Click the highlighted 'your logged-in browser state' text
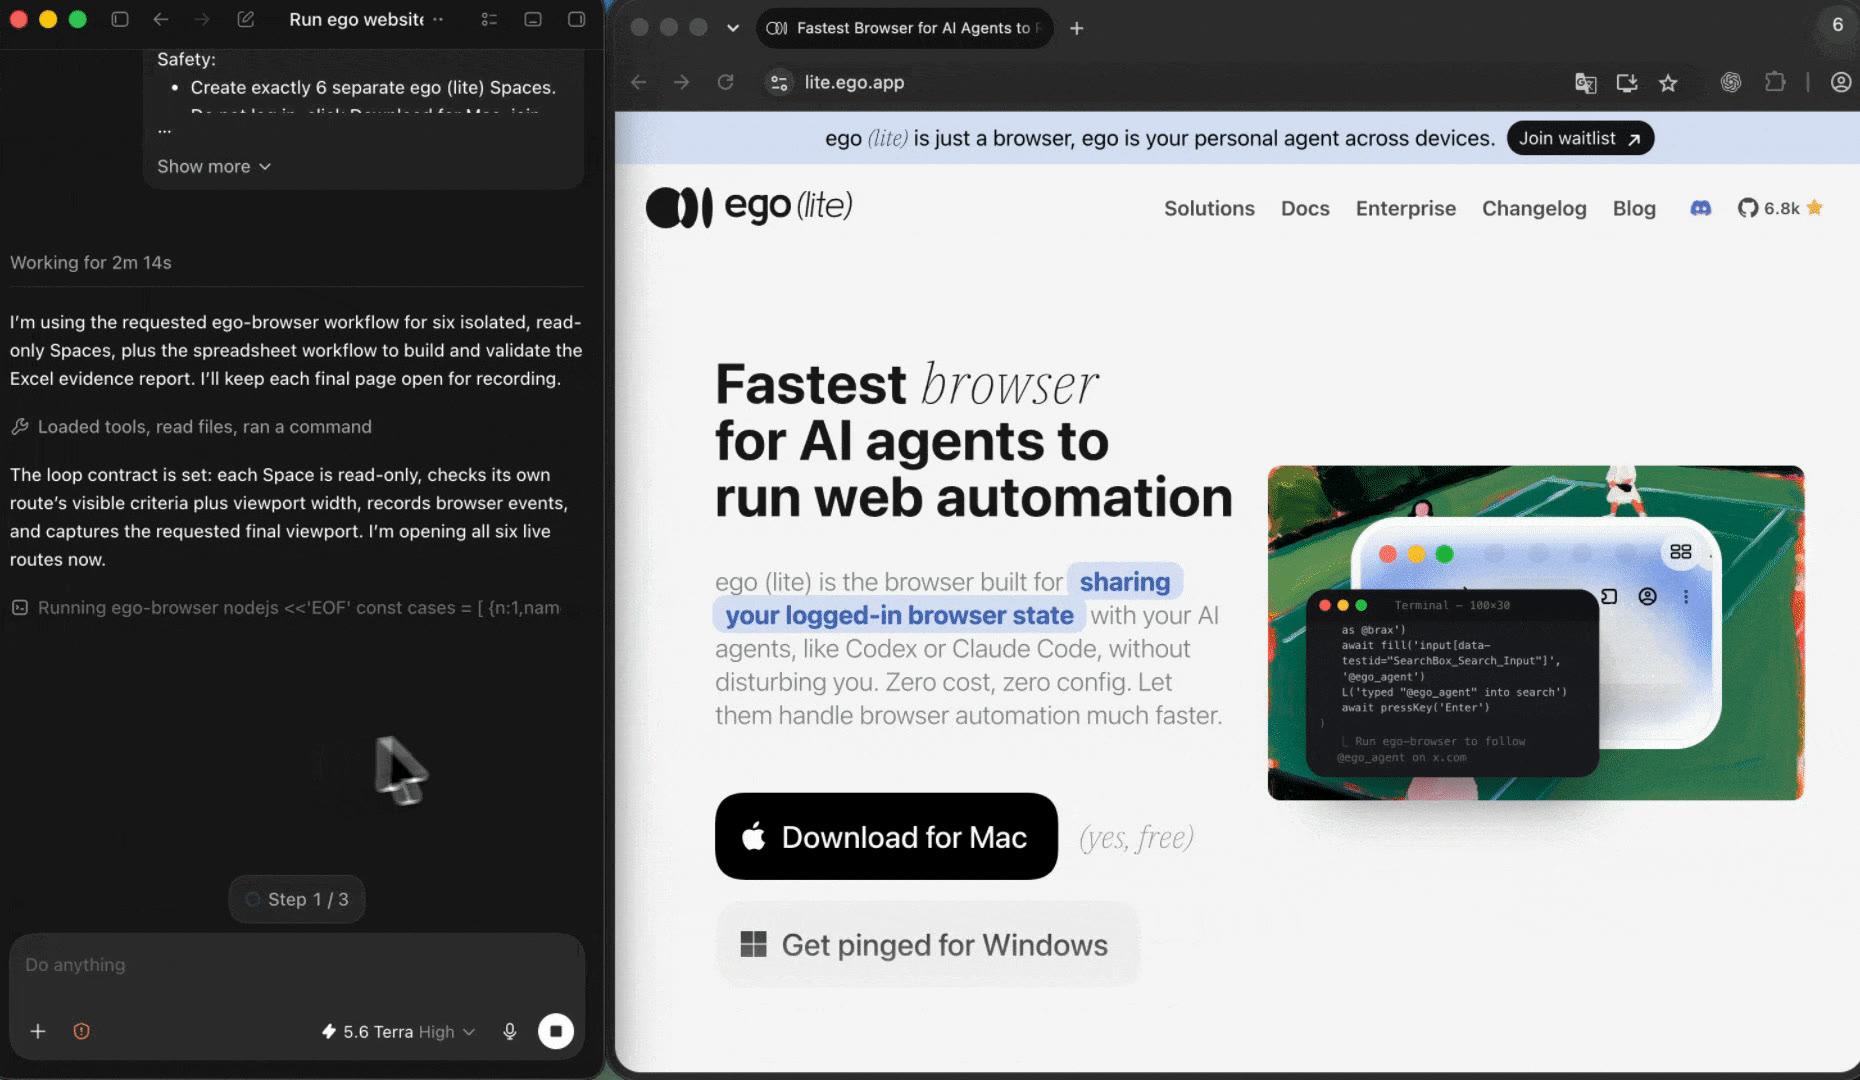 (x=899, y=615)
